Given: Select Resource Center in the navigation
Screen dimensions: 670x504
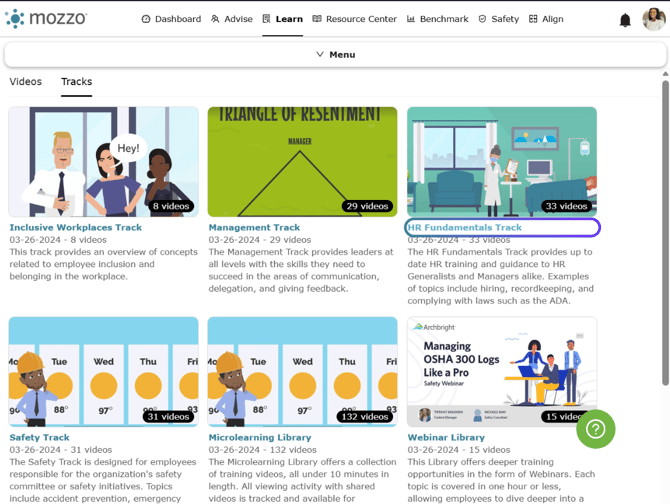Looking at the screenshot, I should [355, 19].
